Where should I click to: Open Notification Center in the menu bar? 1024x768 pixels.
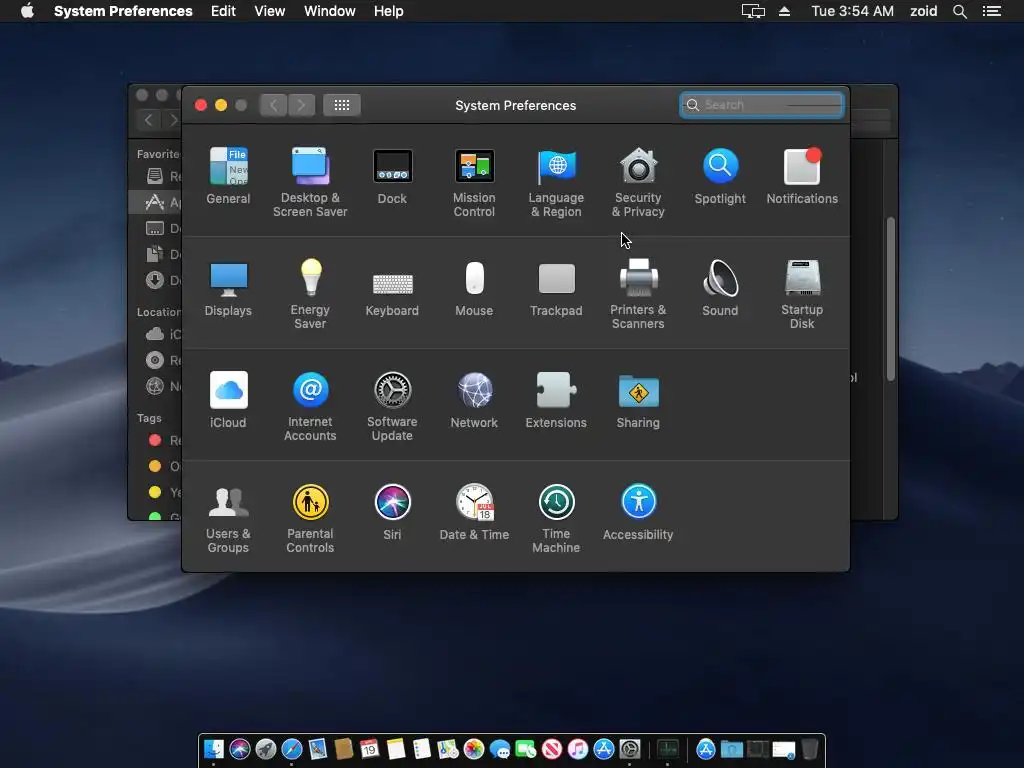click(992, 11)
